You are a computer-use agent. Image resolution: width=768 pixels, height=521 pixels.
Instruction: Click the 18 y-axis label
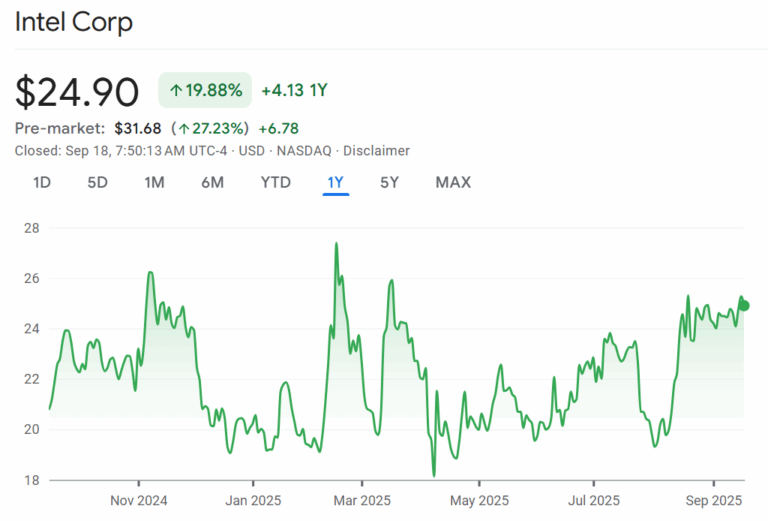click(32, 480)
